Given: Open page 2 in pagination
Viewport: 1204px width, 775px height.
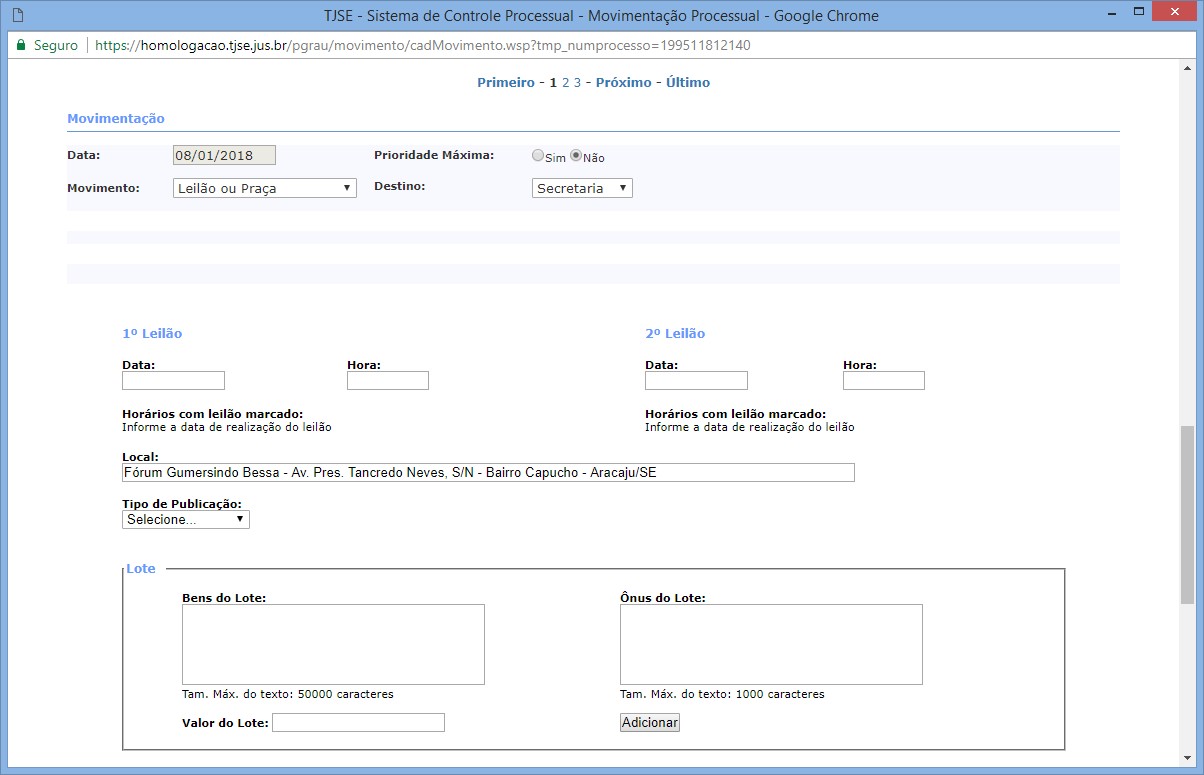Looking at the screenshot, I should tap(565, 83).
